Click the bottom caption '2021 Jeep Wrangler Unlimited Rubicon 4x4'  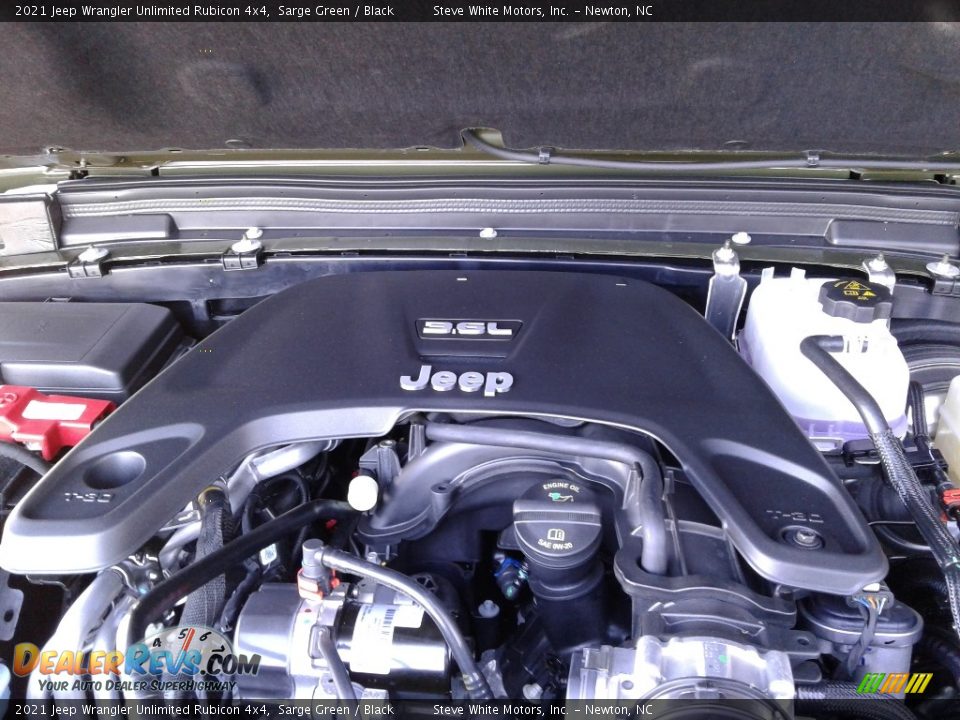(141, 710)
